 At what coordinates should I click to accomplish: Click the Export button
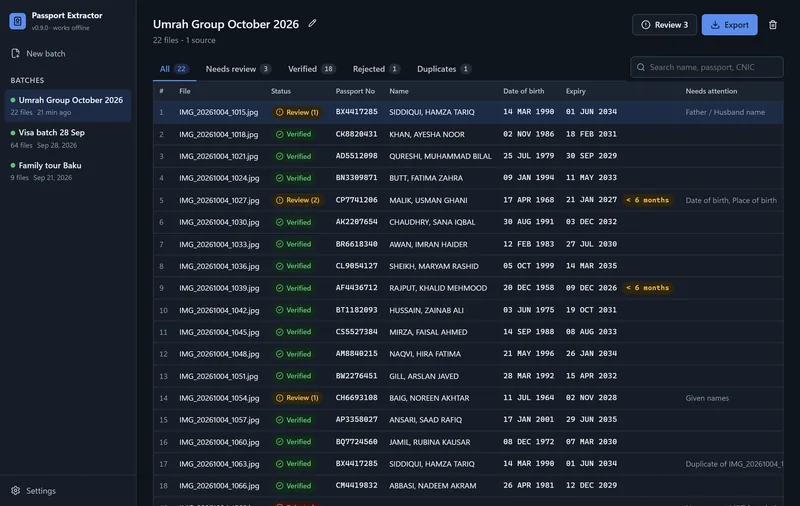(x=730, y=24)
